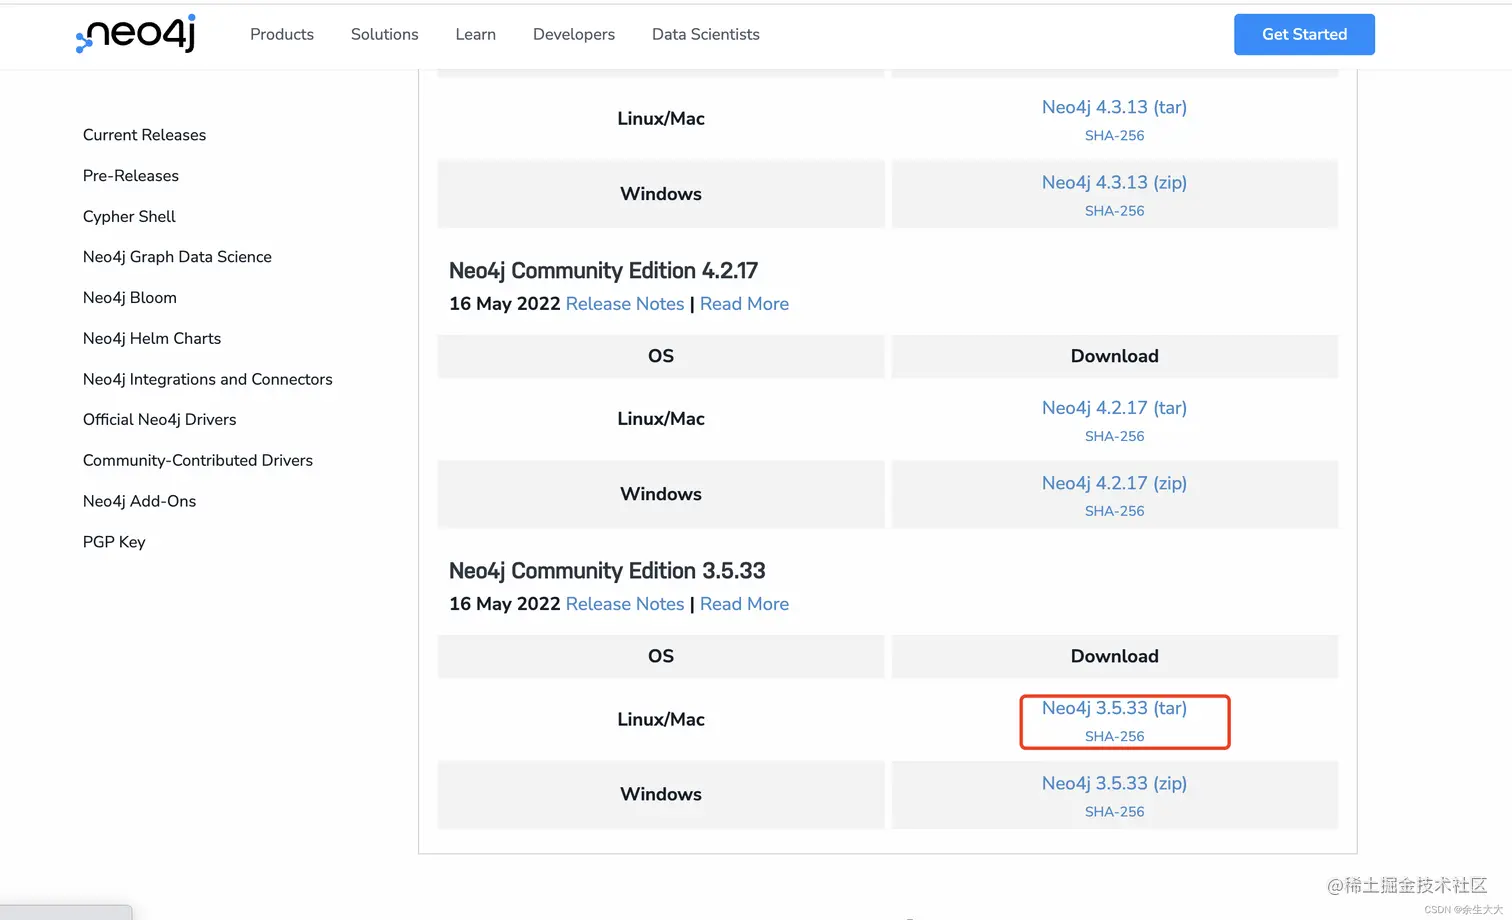
Task: Open Neo4j Add-Ons link
Action: click(140, 501)
